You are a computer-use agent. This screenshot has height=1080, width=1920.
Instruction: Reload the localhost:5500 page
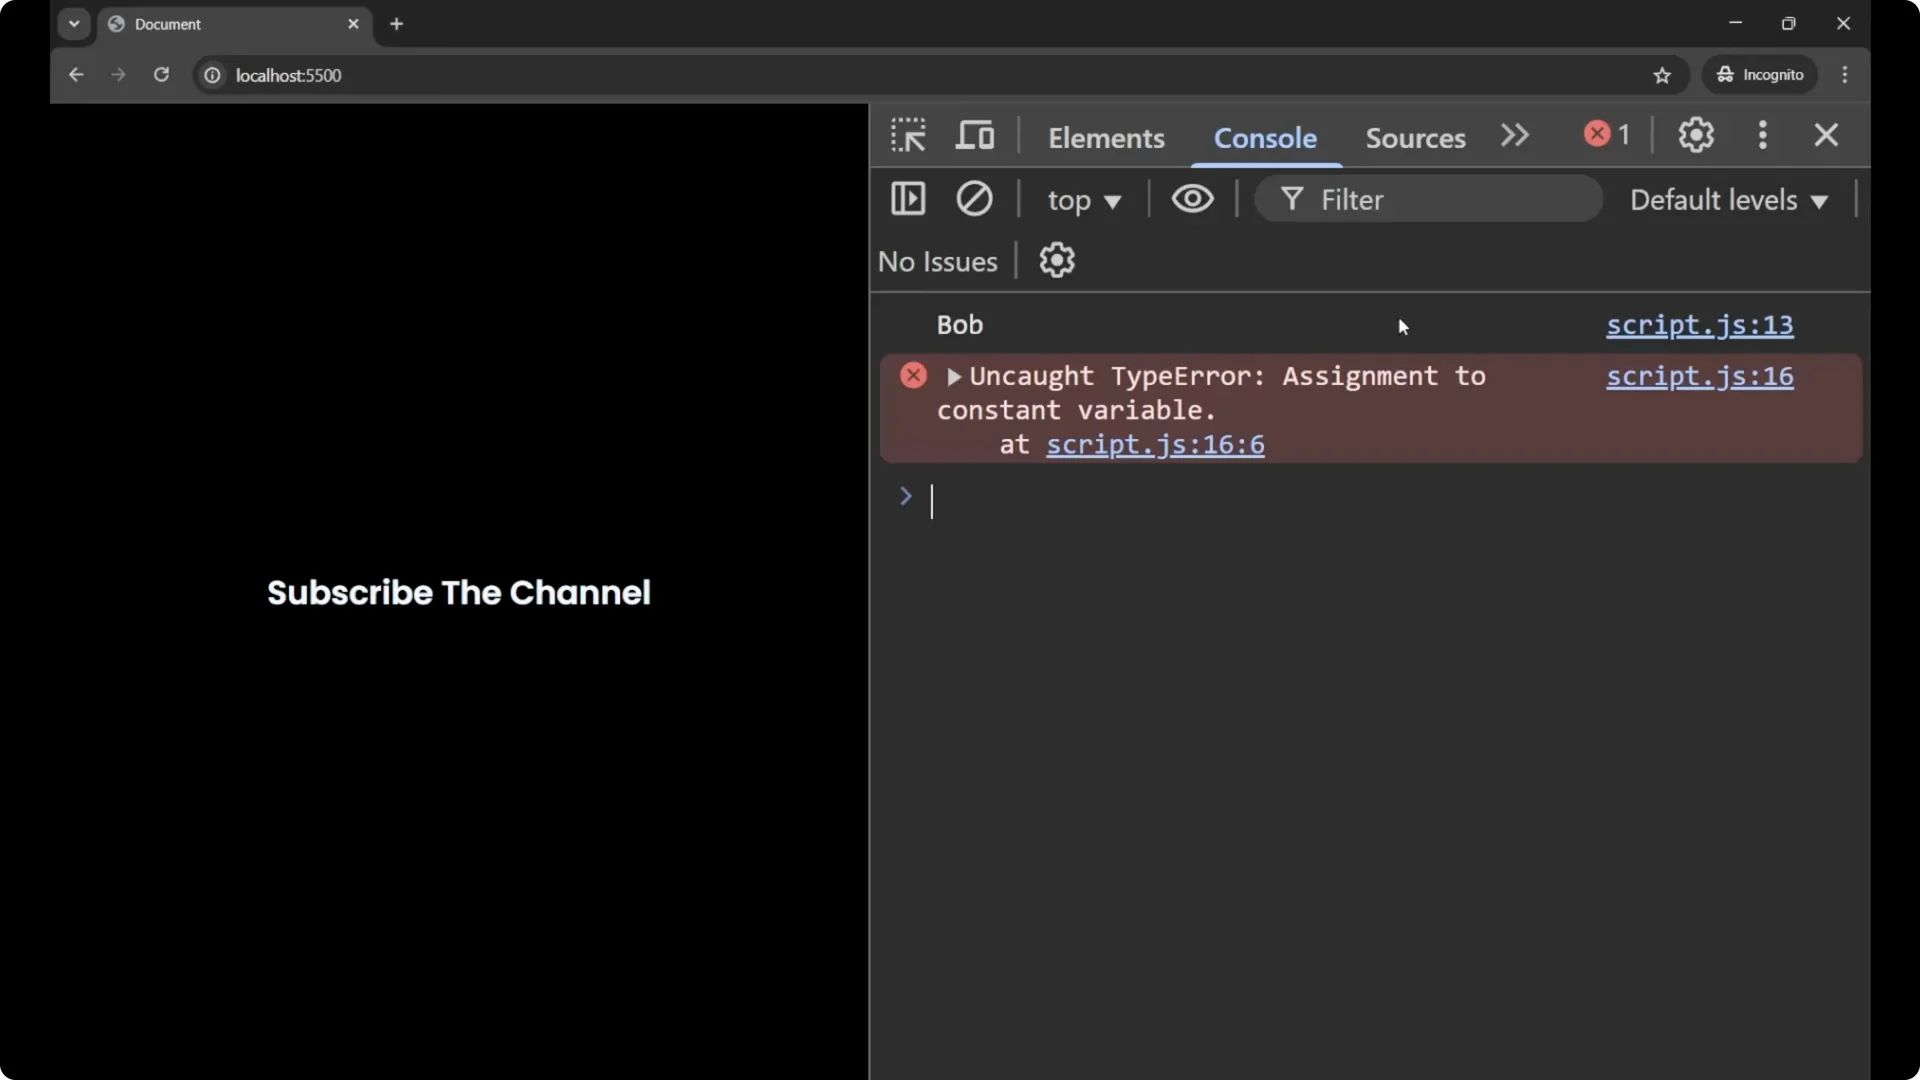pyautogui.click(x=161, y=75)
